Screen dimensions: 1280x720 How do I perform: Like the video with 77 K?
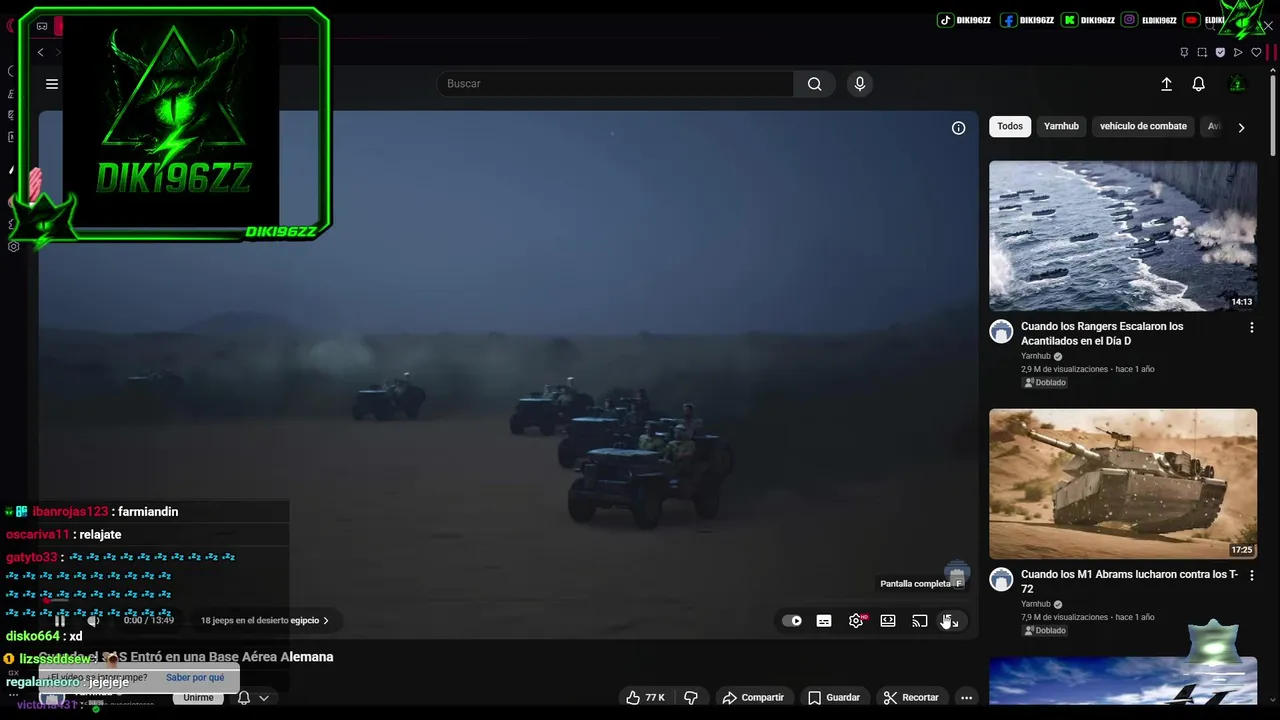coord(646,697)
